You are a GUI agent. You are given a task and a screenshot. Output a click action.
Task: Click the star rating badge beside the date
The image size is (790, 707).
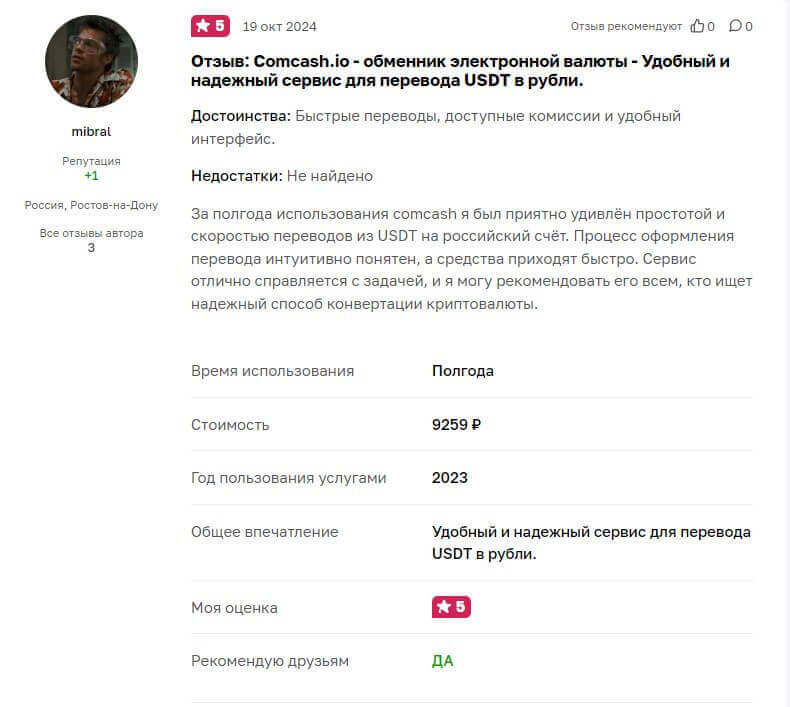210,25
